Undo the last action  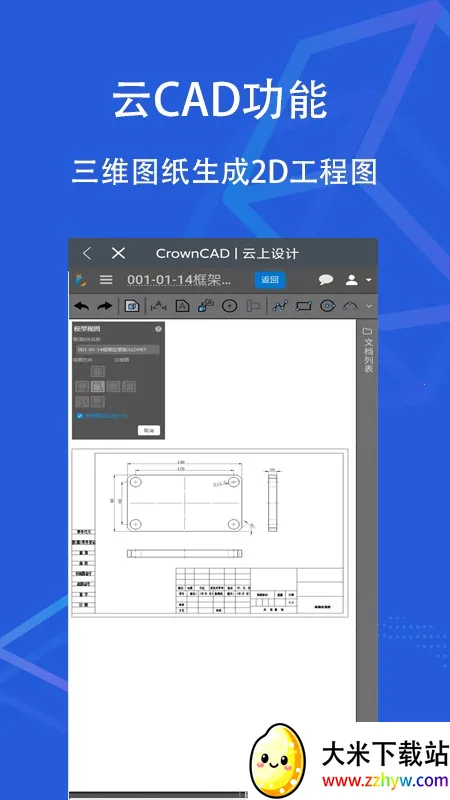[x=82, y=306]
